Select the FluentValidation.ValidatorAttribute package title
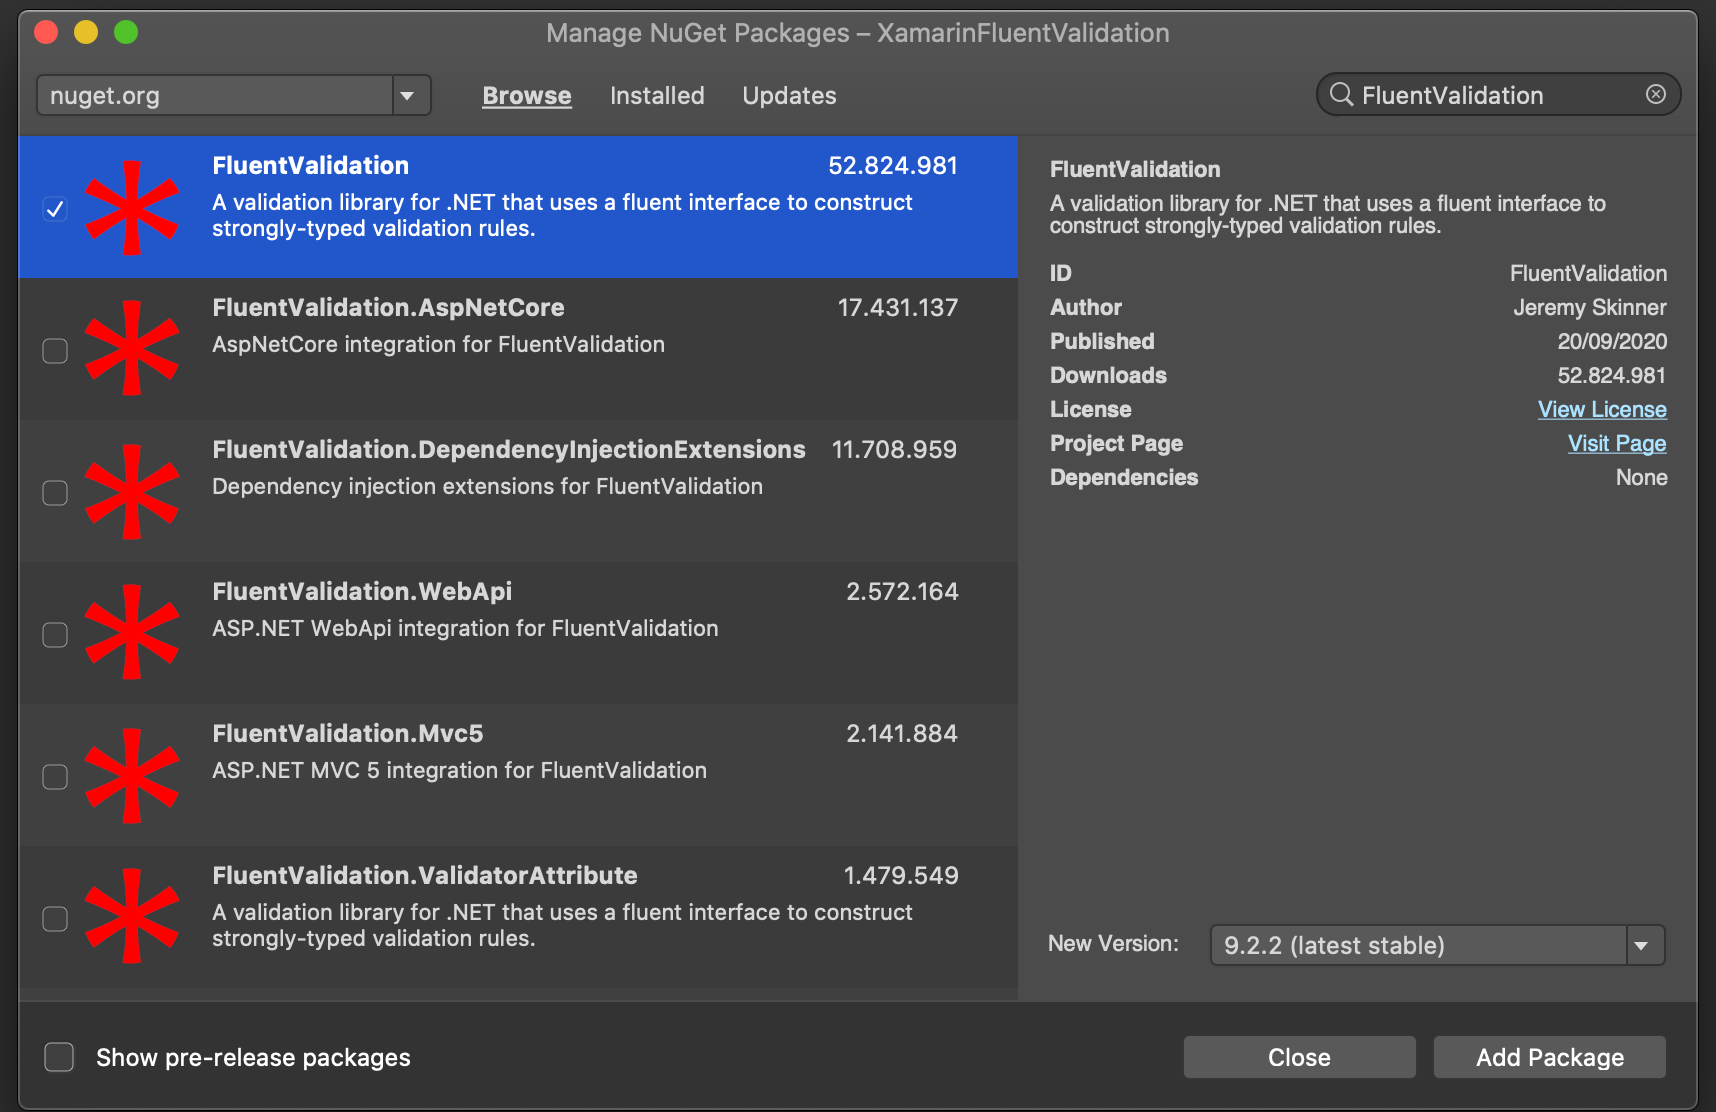 pyautogui.click(x=425, y=875)
